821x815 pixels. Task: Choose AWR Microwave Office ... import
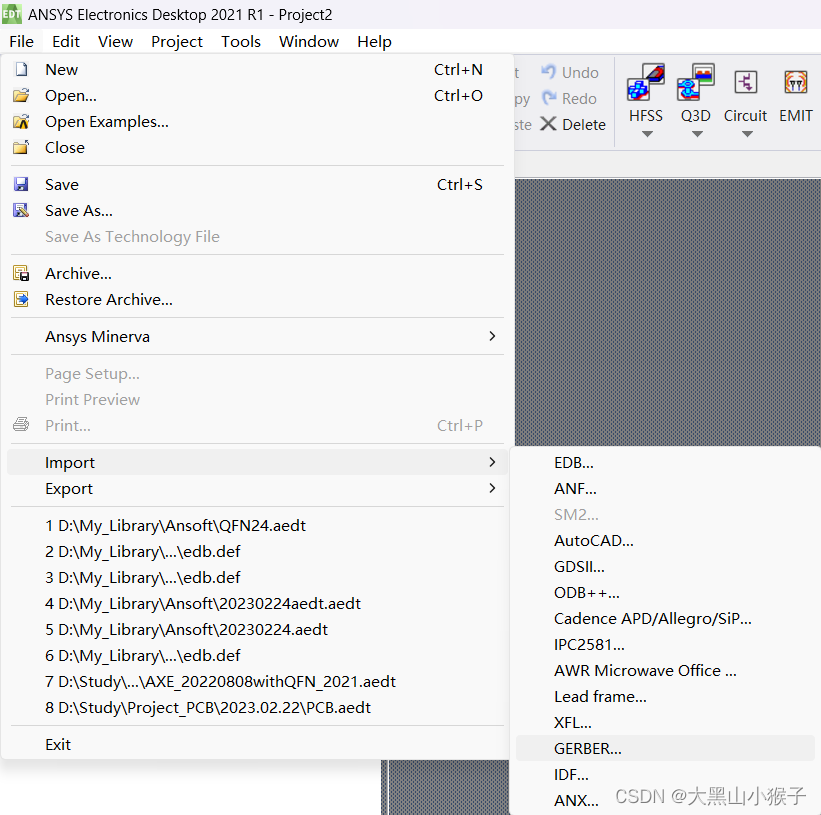click(x=665, y=671)
